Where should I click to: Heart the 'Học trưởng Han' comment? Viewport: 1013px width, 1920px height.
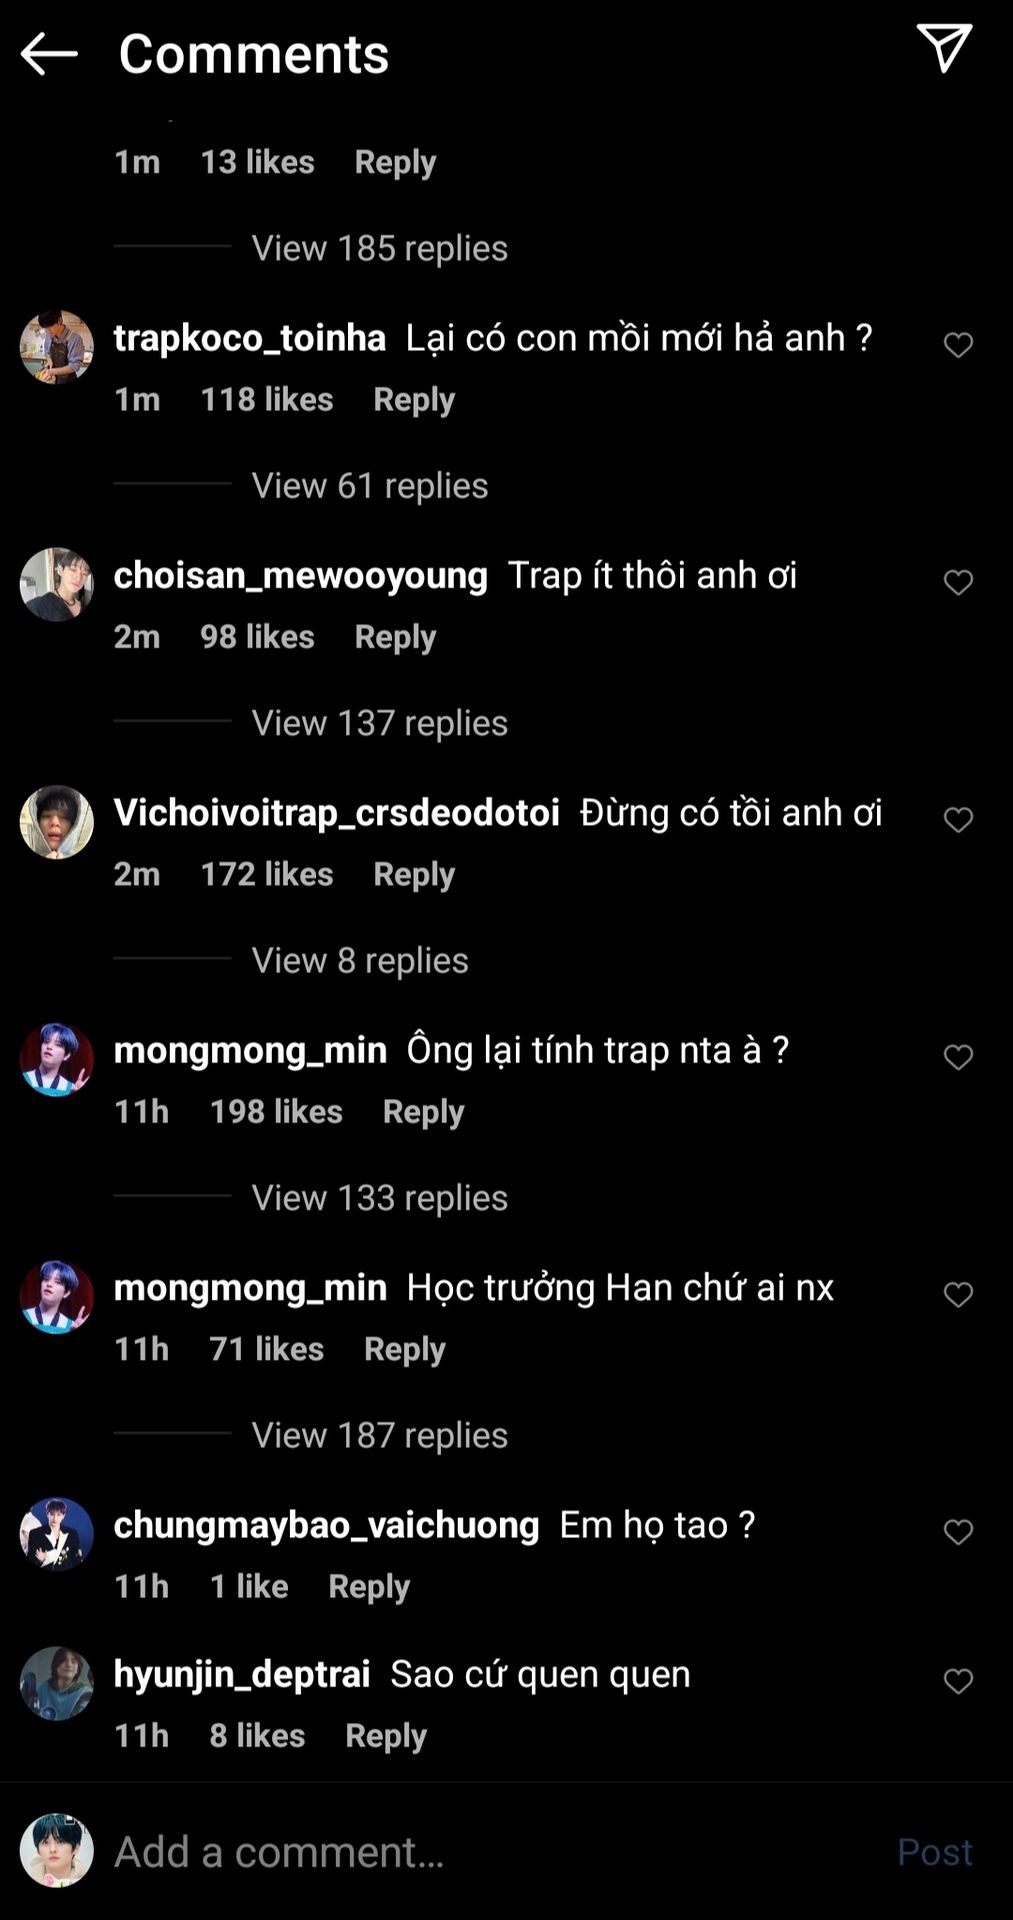point(958,1295)
